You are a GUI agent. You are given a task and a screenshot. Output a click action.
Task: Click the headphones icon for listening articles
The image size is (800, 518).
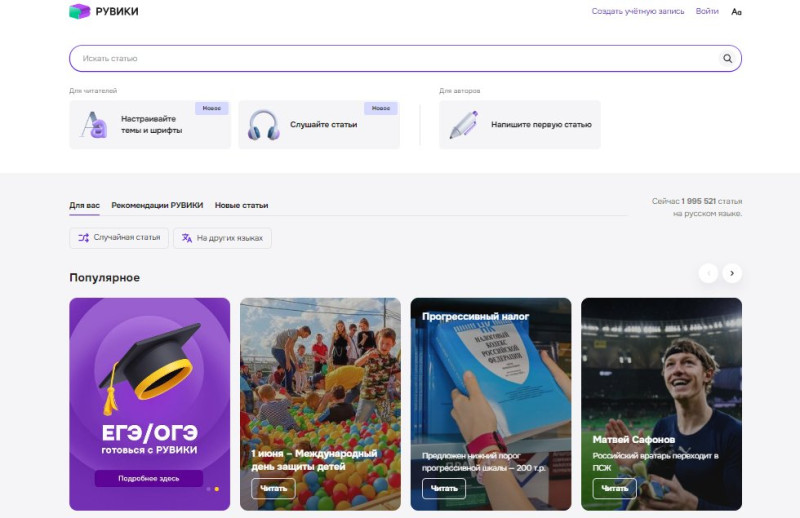[x=263, y=125]
